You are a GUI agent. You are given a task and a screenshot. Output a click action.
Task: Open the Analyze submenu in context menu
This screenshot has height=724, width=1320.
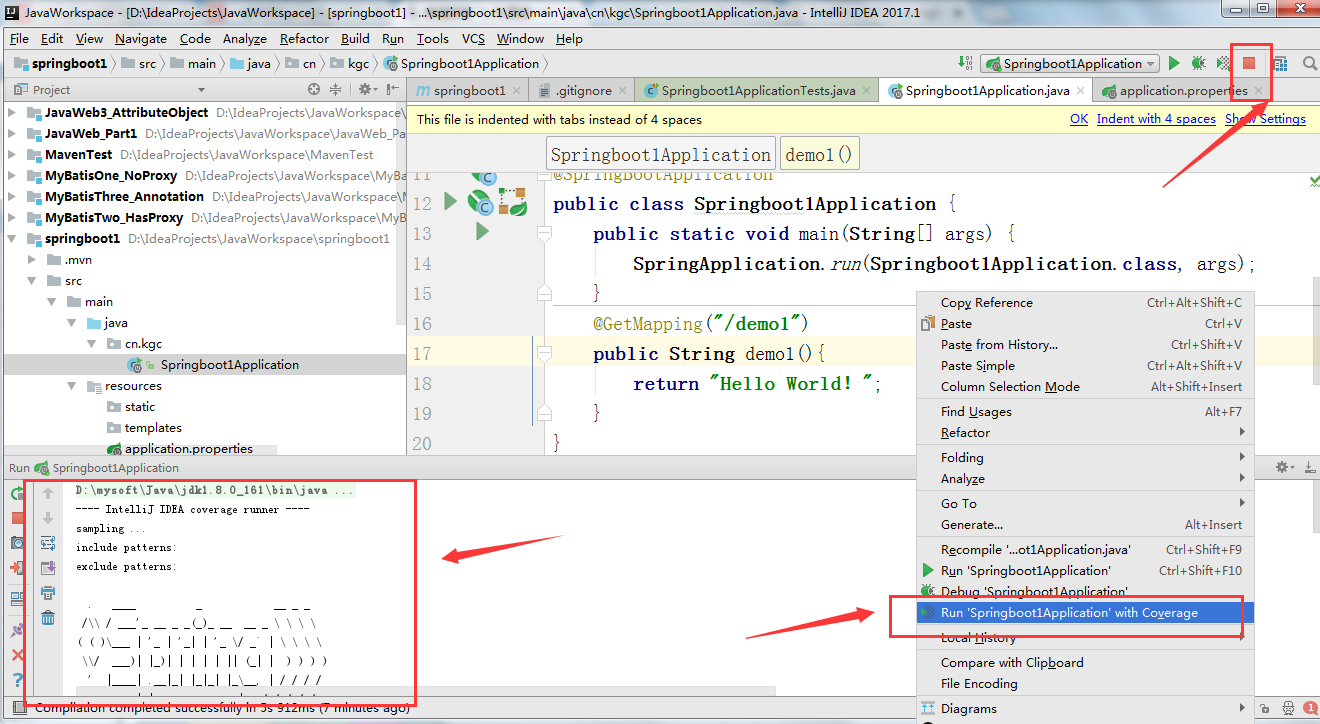point(1084,479)
